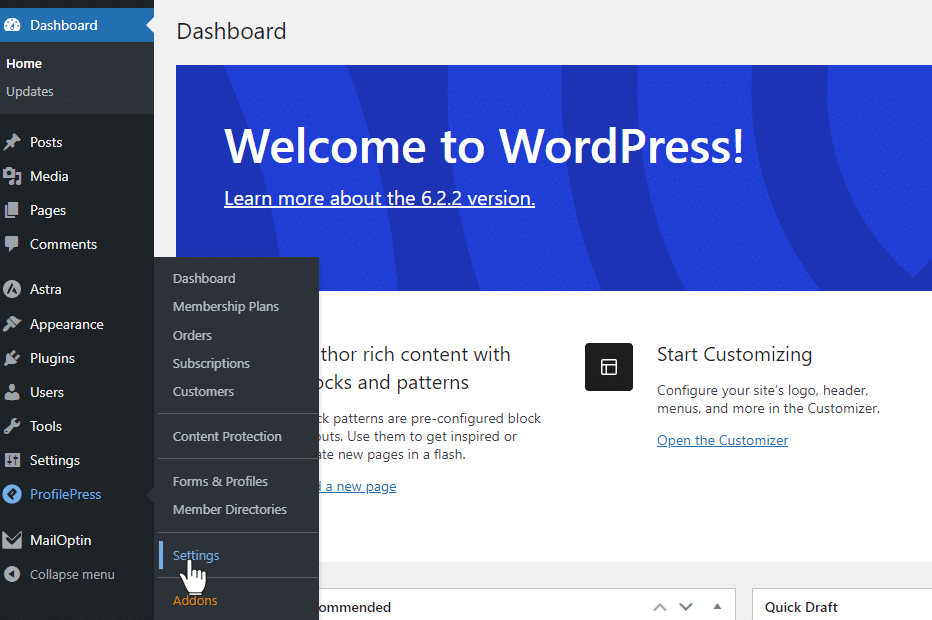Open the Updates submenu item

[30, 92]
